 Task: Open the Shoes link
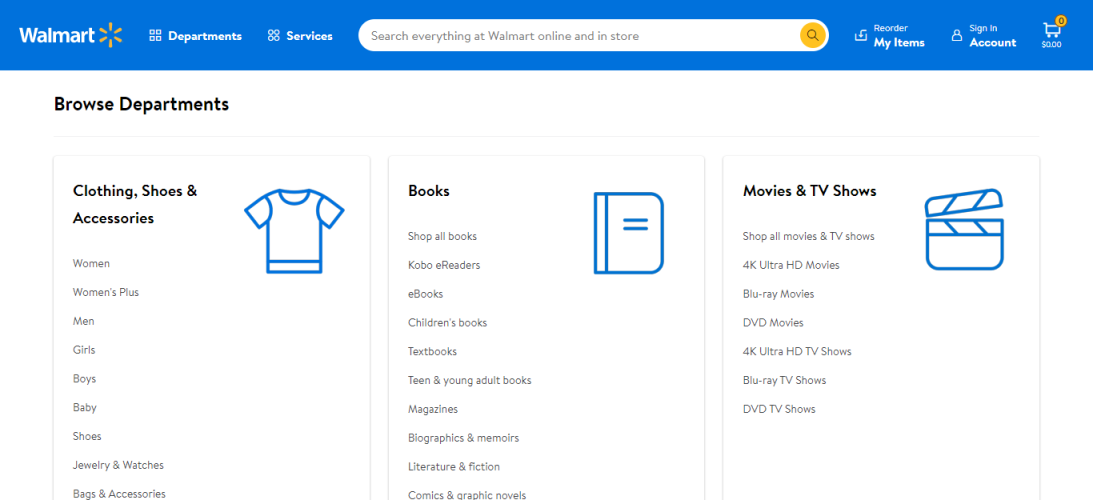87,436
